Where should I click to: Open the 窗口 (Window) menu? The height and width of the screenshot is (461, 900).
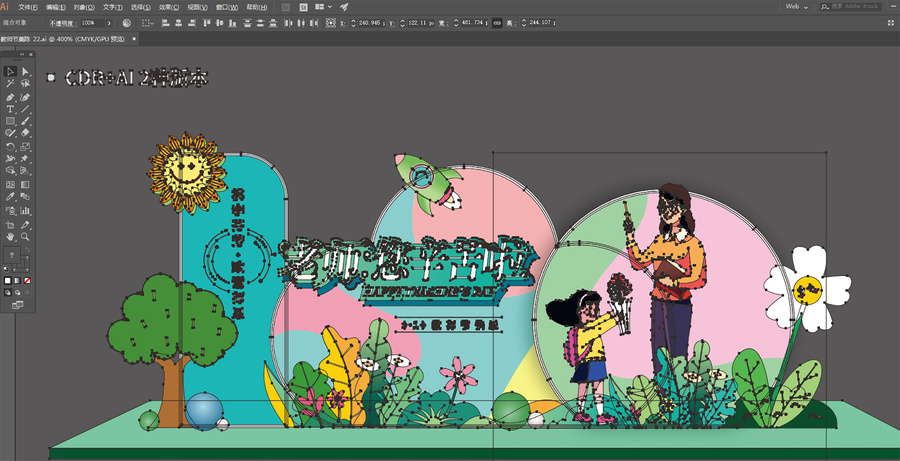[227, 7]
